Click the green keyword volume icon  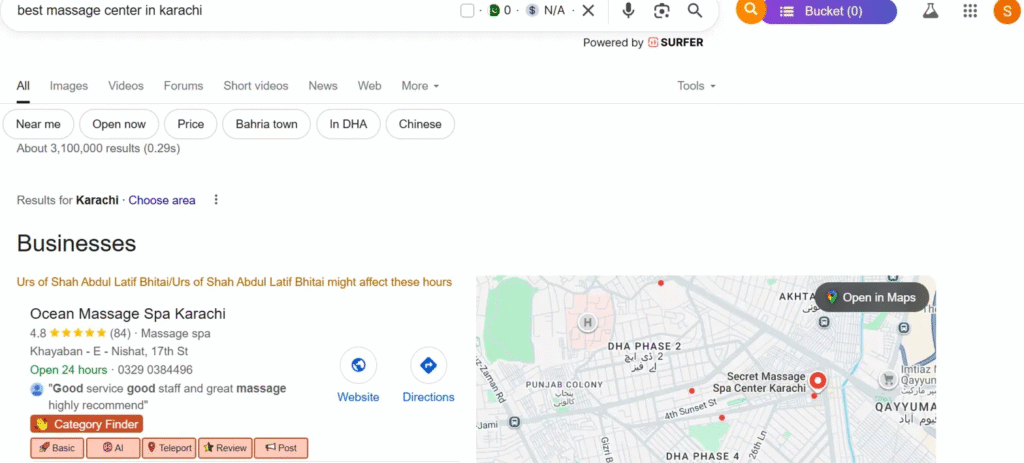(494, 10)
